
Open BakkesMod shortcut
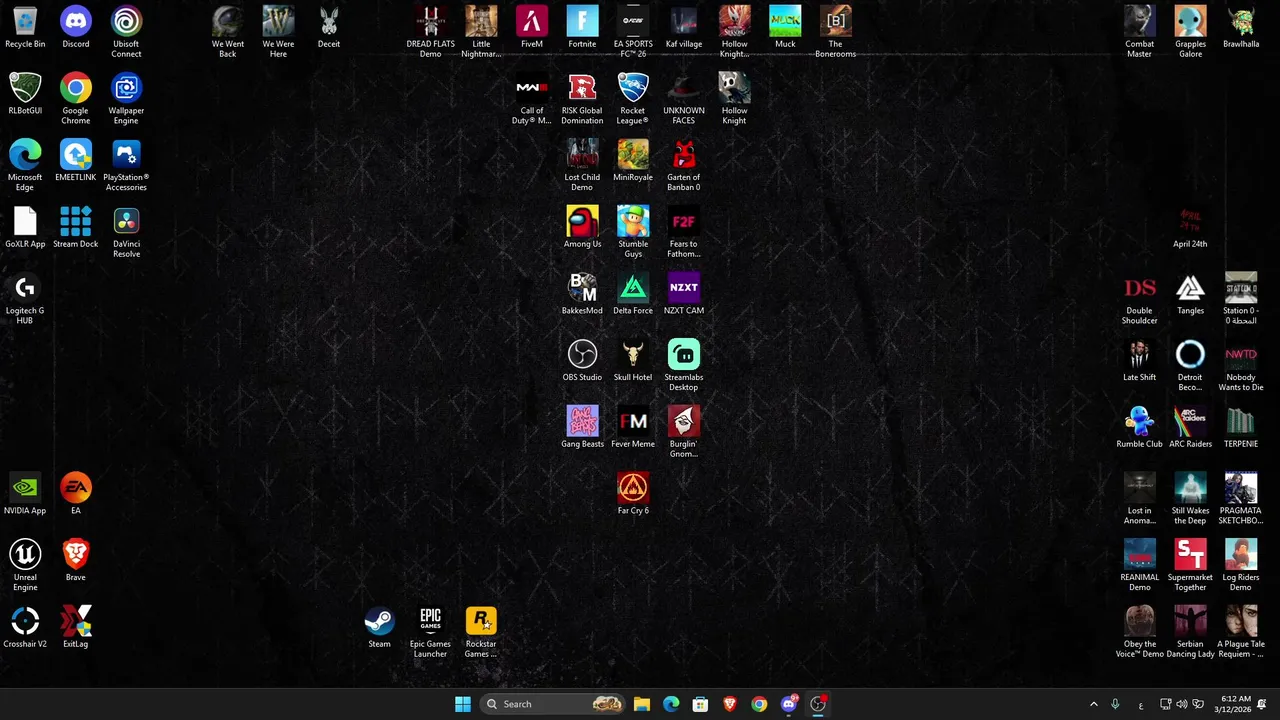(x=582, y=294)
